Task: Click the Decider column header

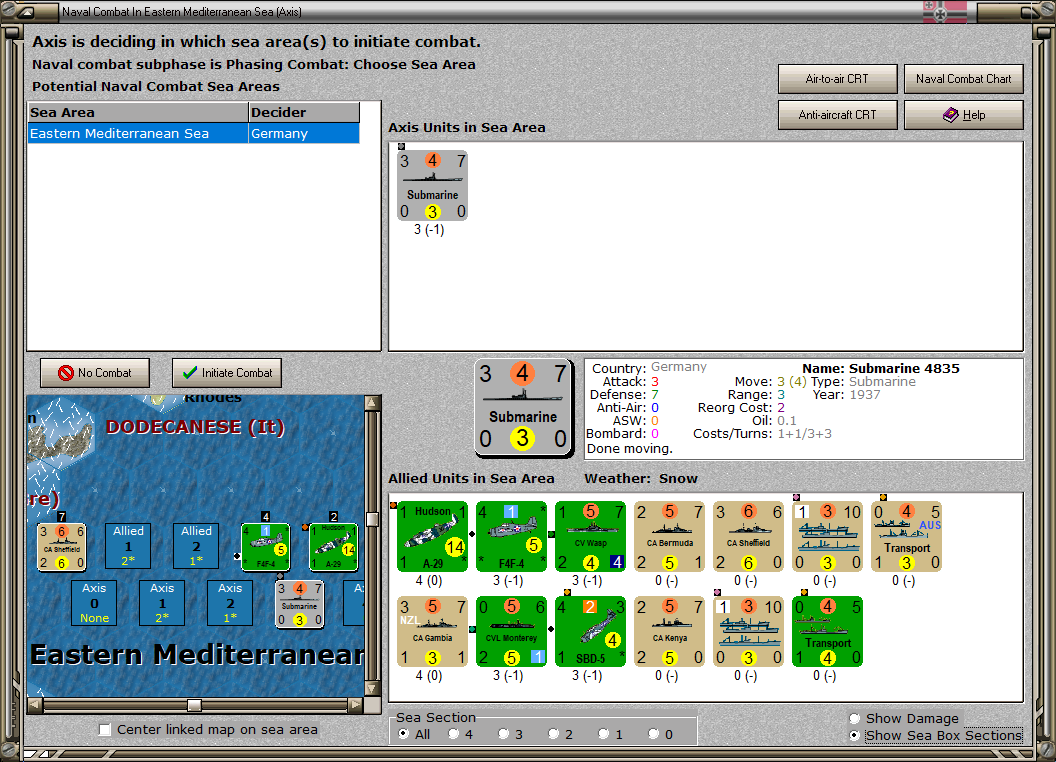Action: tap(304, 113)
